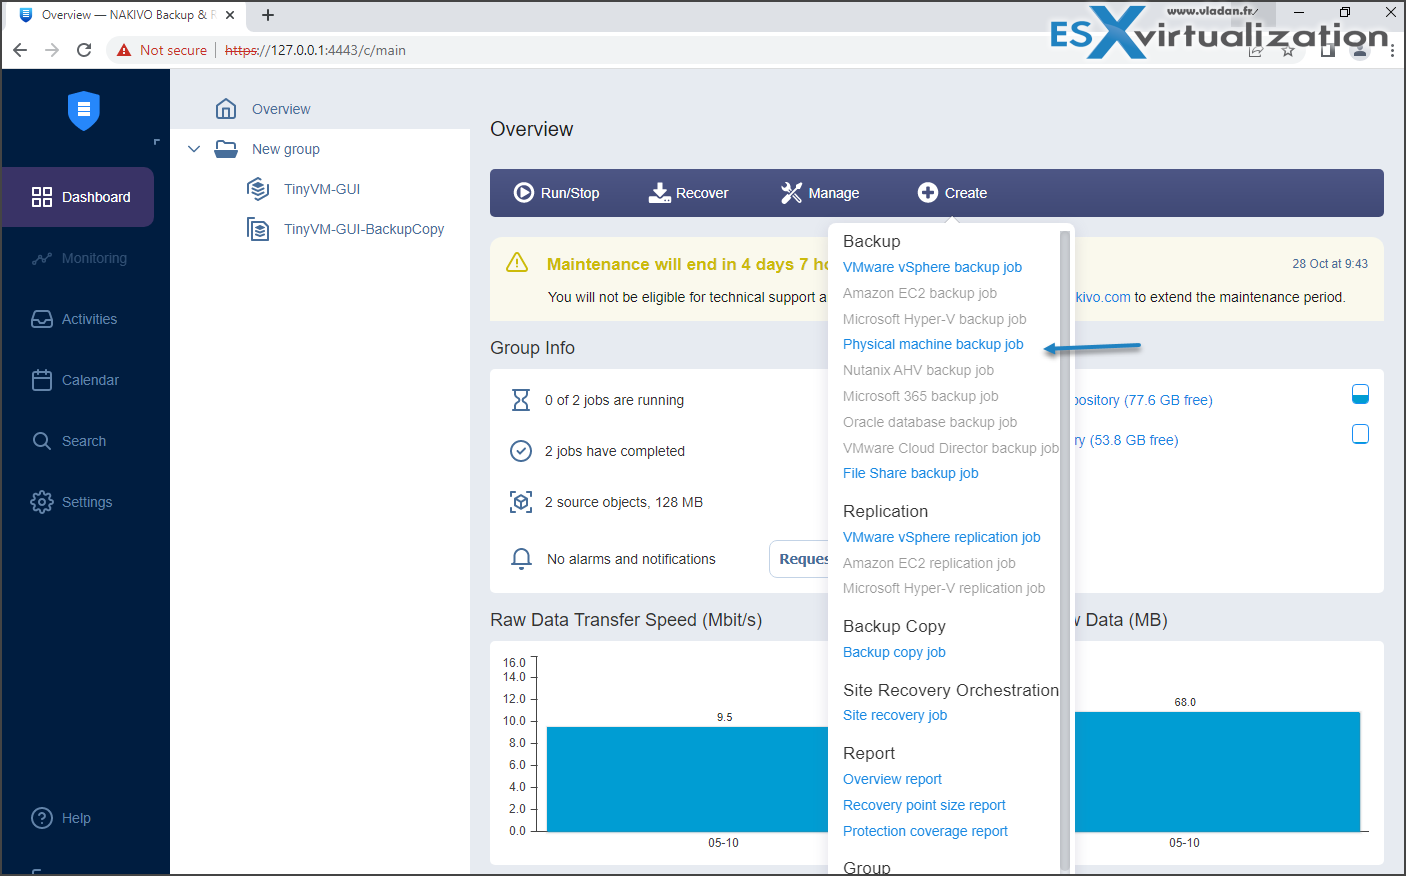Click the 77.6 GB repository usage icon
The height and width of the screenshot is (876, 1406).
tap(1360, 394)
